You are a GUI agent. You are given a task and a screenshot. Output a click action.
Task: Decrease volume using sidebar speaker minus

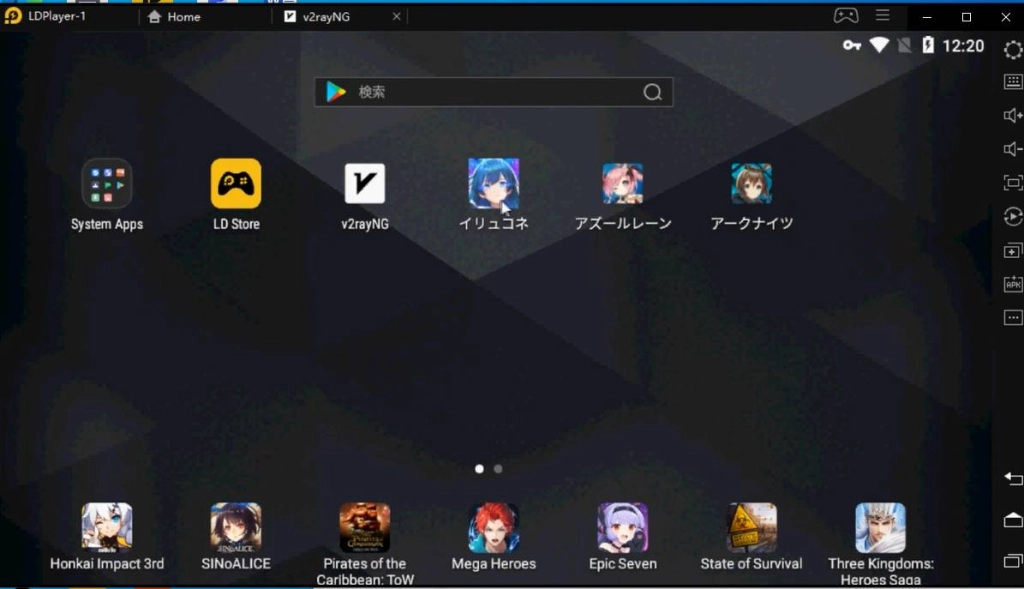point(1012,150)
